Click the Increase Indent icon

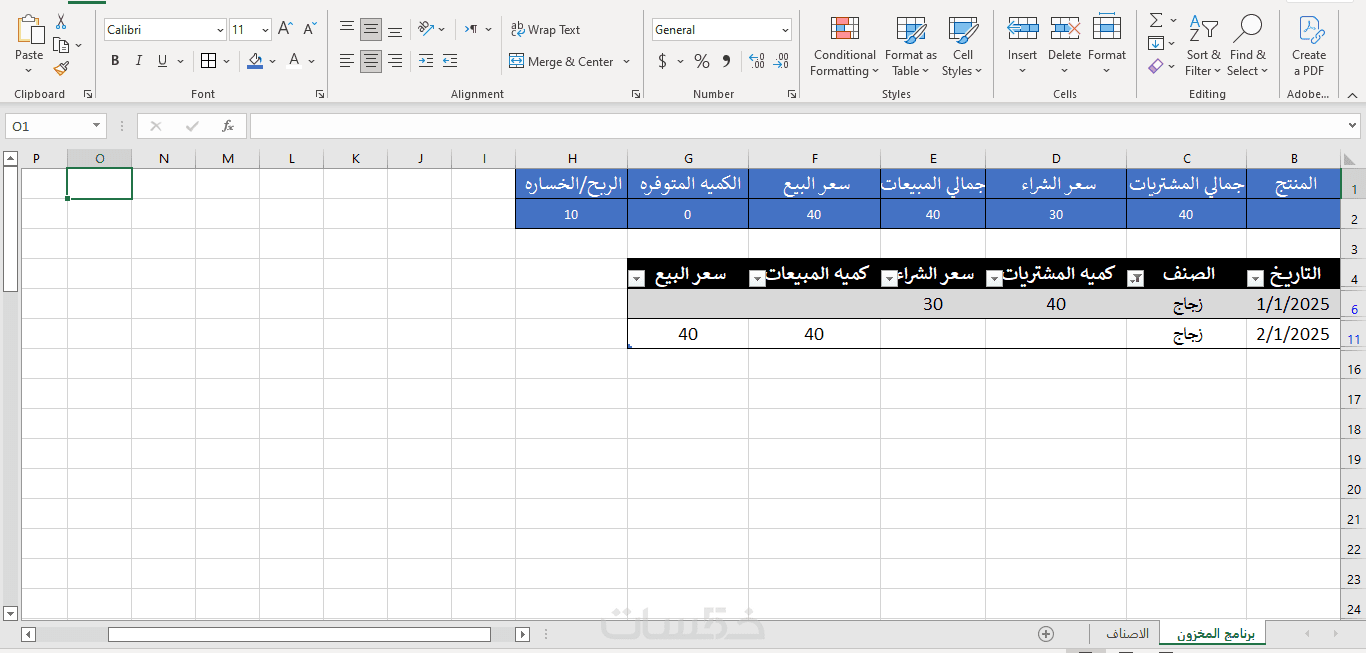coord(450,61)
